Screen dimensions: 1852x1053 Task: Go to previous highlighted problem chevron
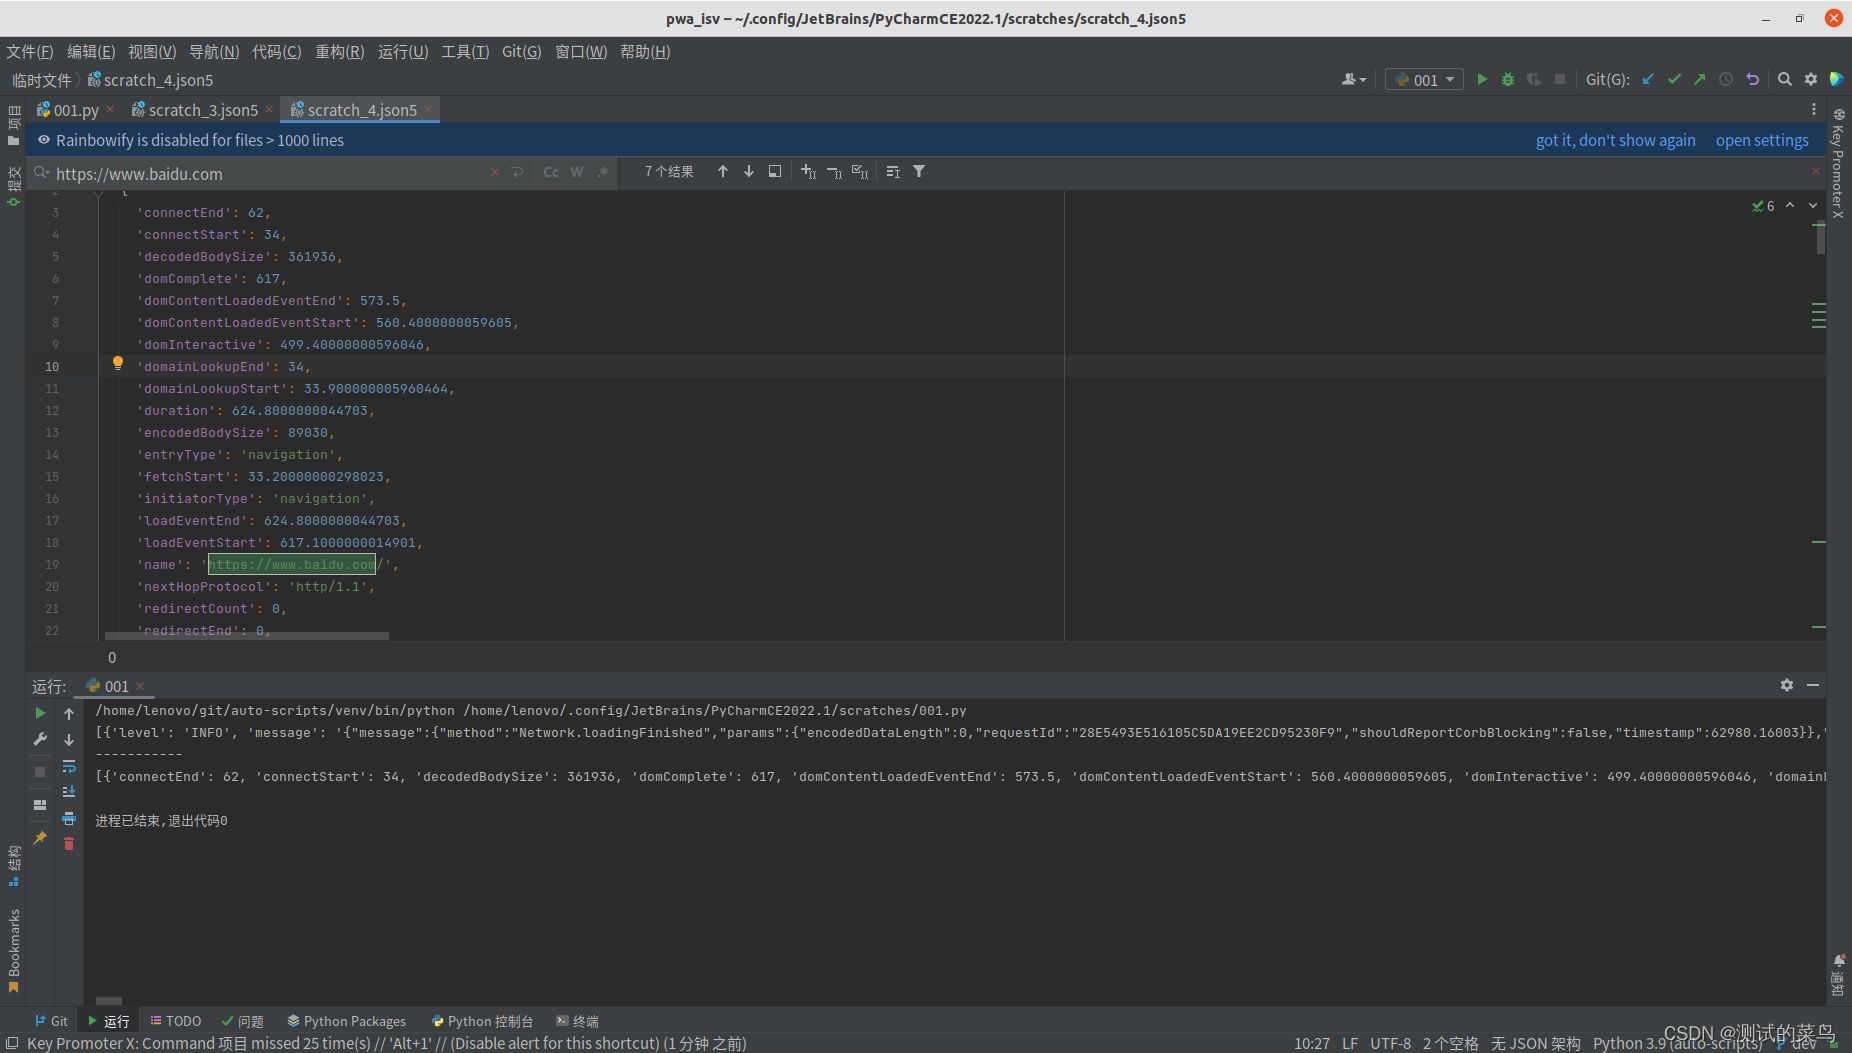1790,206
